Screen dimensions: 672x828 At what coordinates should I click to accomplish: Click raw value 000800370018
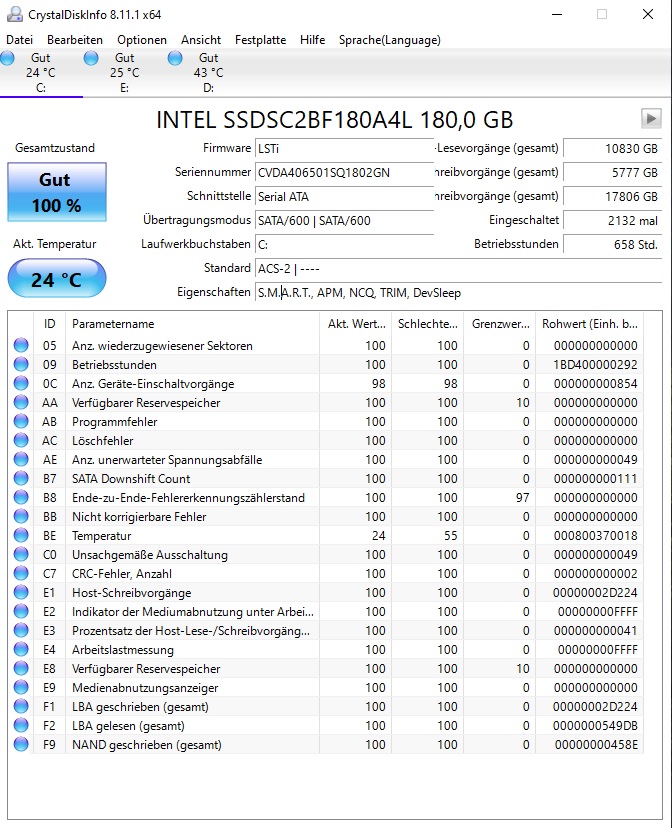595,536
